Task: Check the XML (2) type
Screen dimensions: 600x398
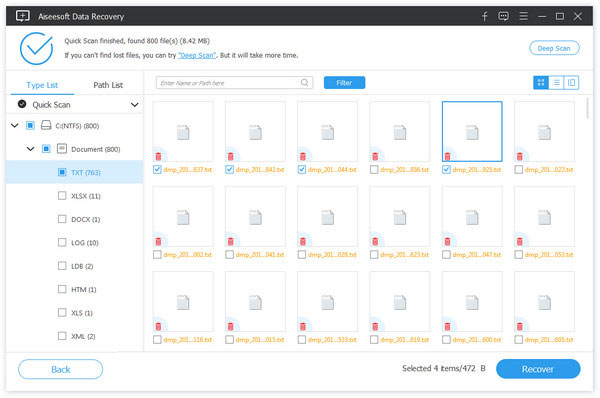Action: pos(62,336)
